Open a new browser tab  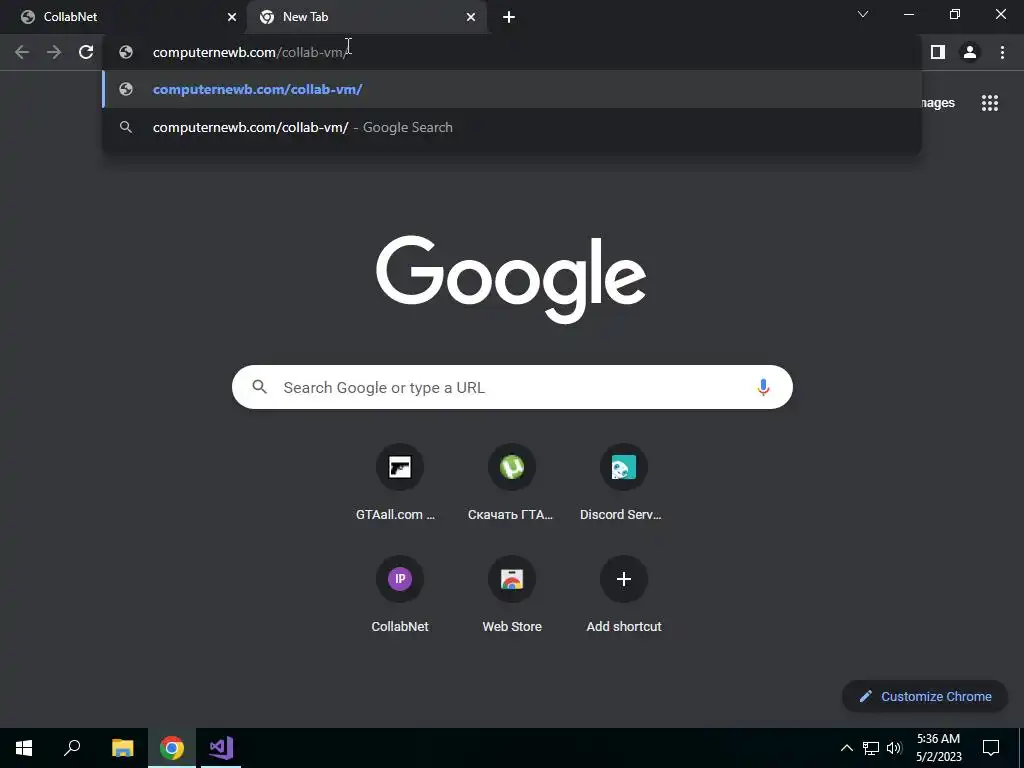(509, 17)
